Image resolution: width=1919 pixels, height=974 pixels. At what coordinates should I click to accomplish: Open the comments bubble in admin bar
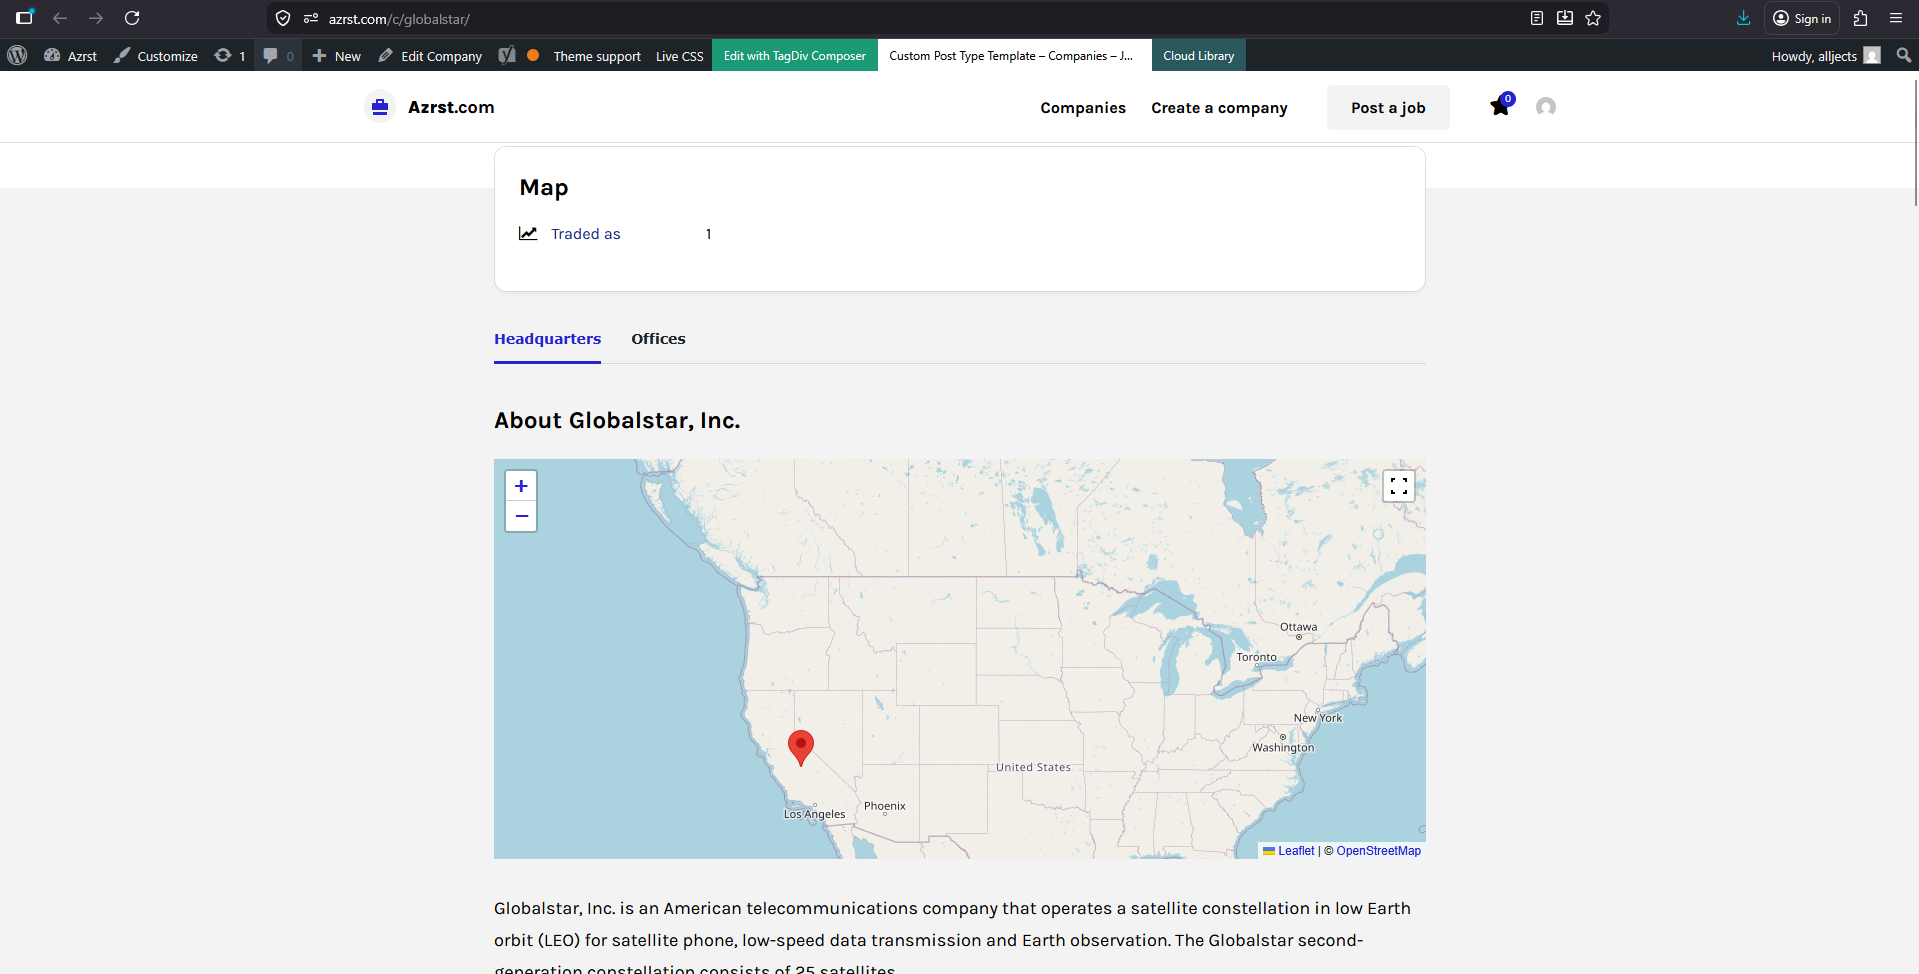coord(278,56)
